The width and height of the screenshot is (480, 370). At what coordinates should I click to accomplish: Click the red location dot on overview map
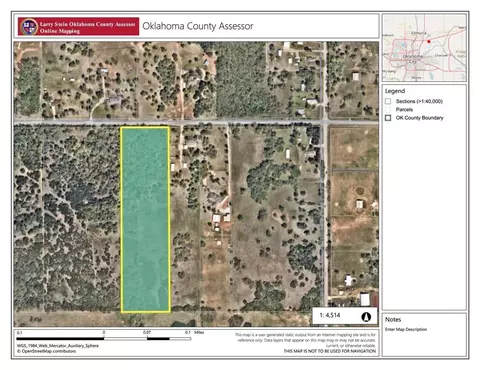coord(429,42)
